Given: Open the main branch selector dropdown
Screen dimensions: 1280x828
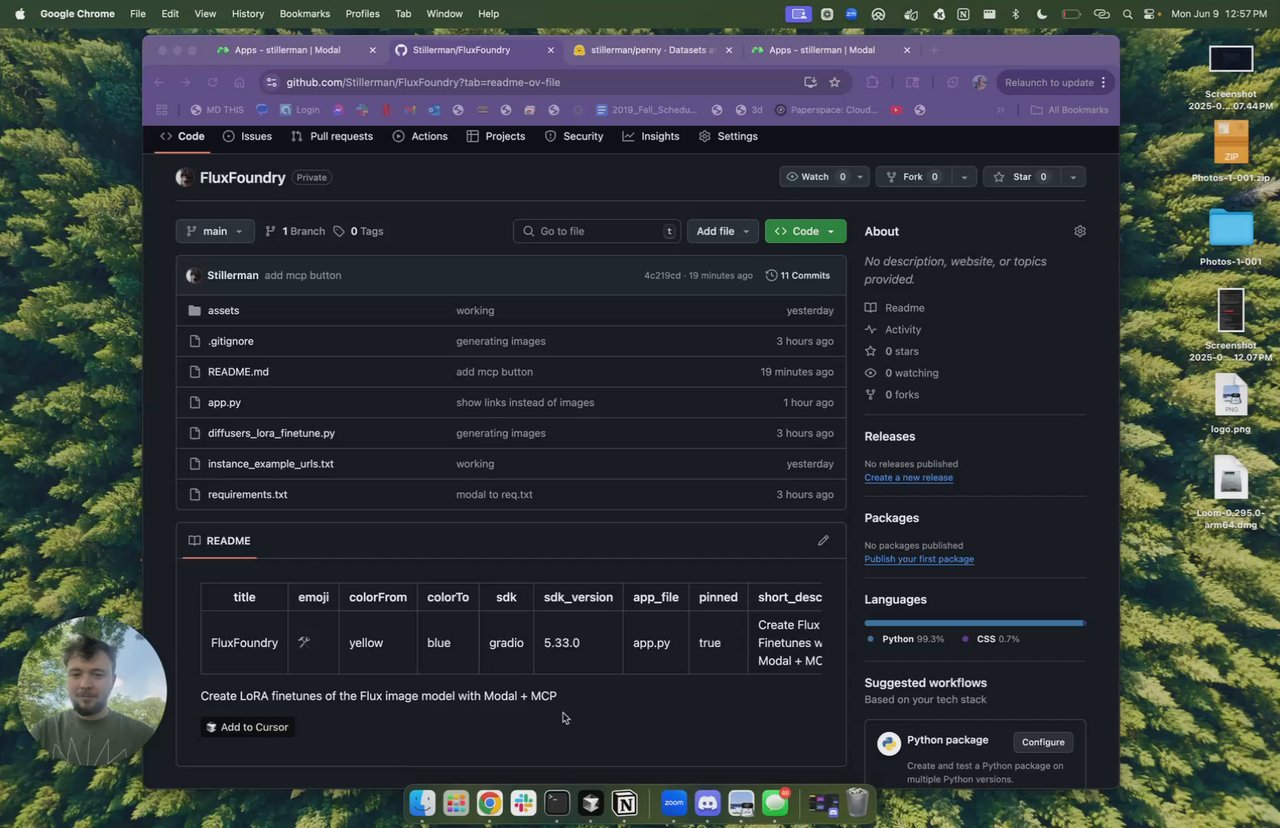Looking at the screenshot, I should coord(215,231).
